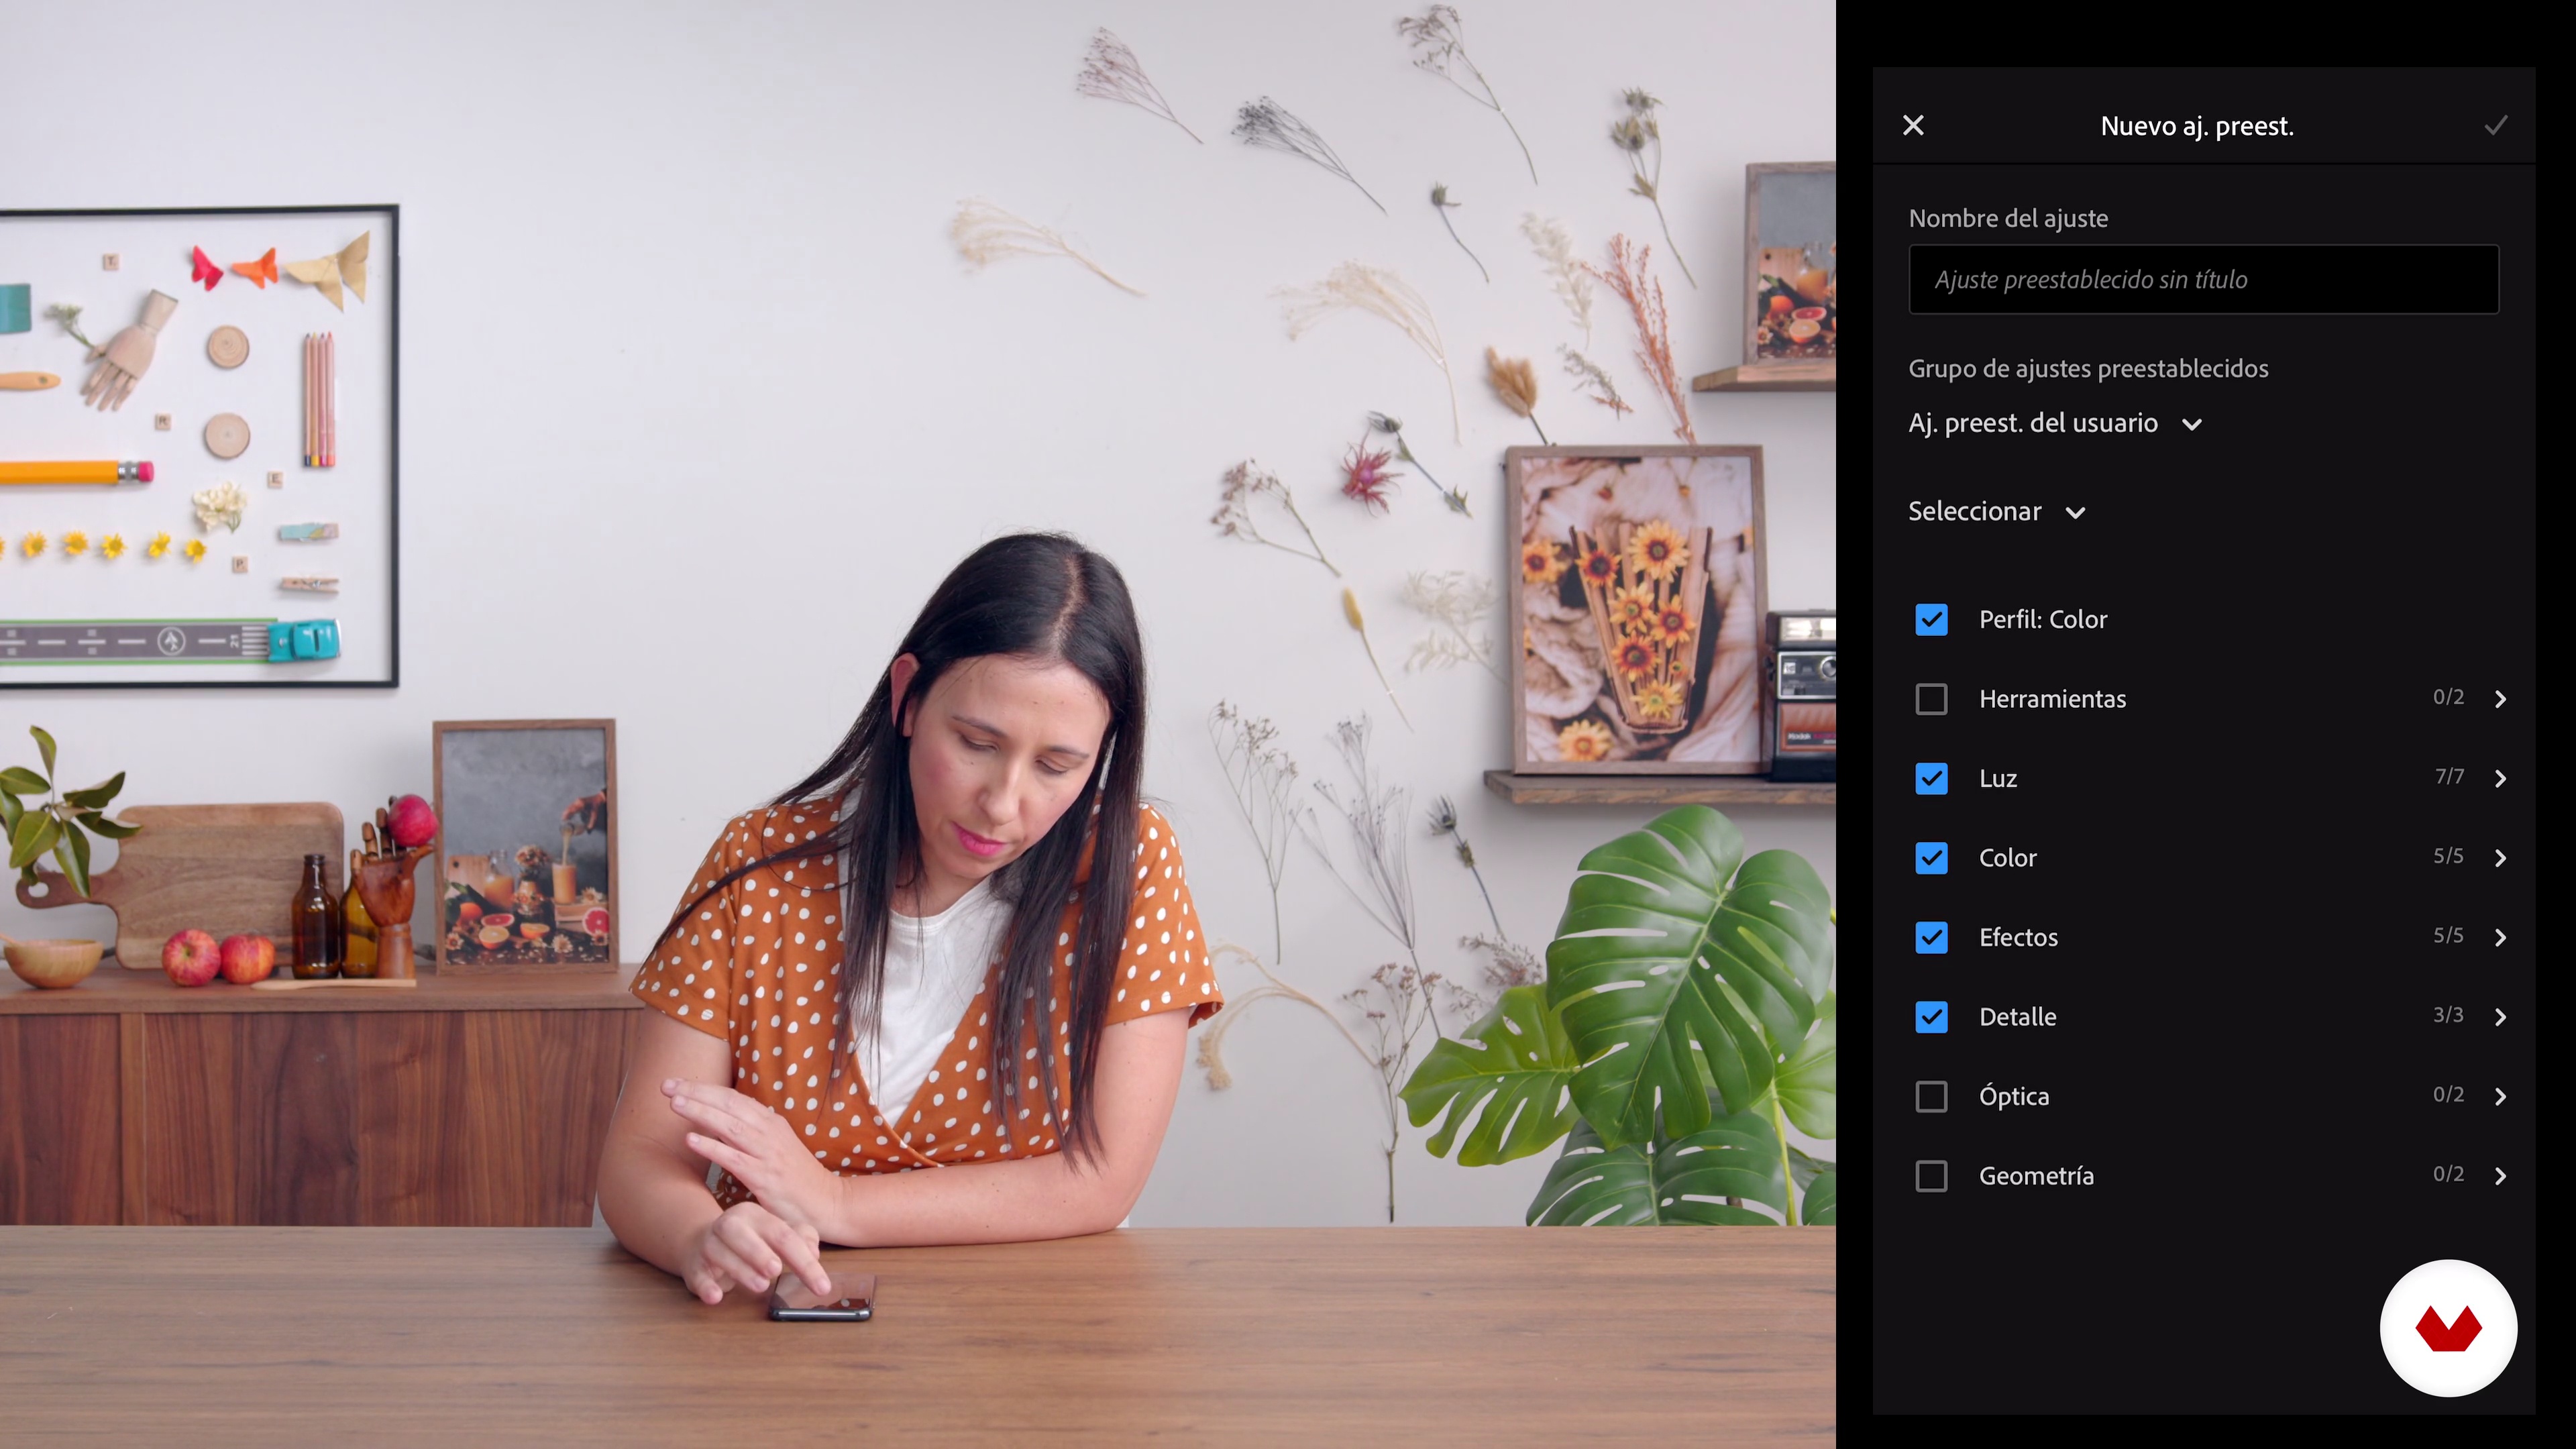Viewport: 2576px width, 1449px height.
Task: Enable the Herramientas checkbox
Action: [x=1931, y=699]
